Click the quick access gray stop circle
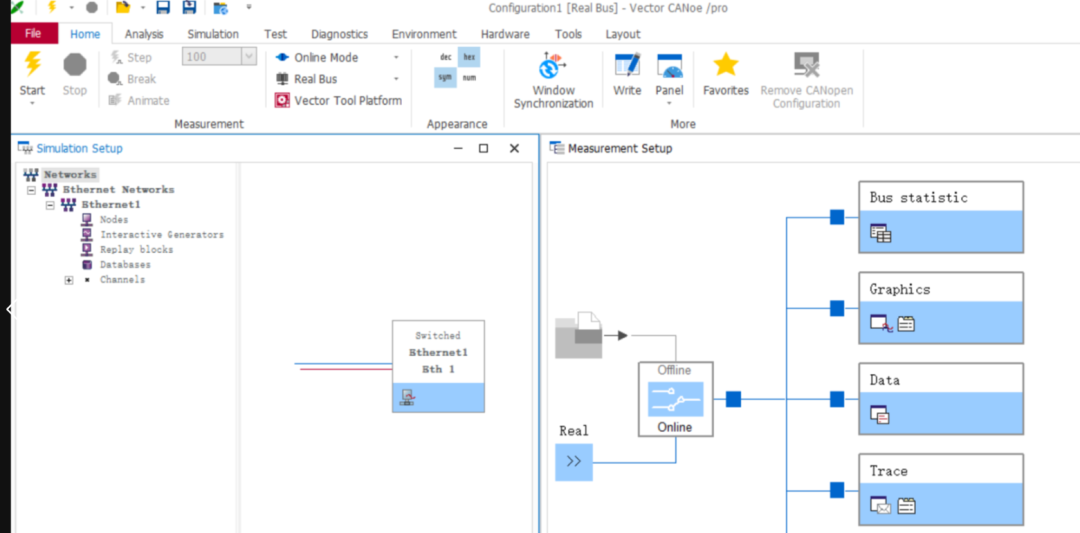The width and height of the screenshot is (1080, 533). (92, 8)
